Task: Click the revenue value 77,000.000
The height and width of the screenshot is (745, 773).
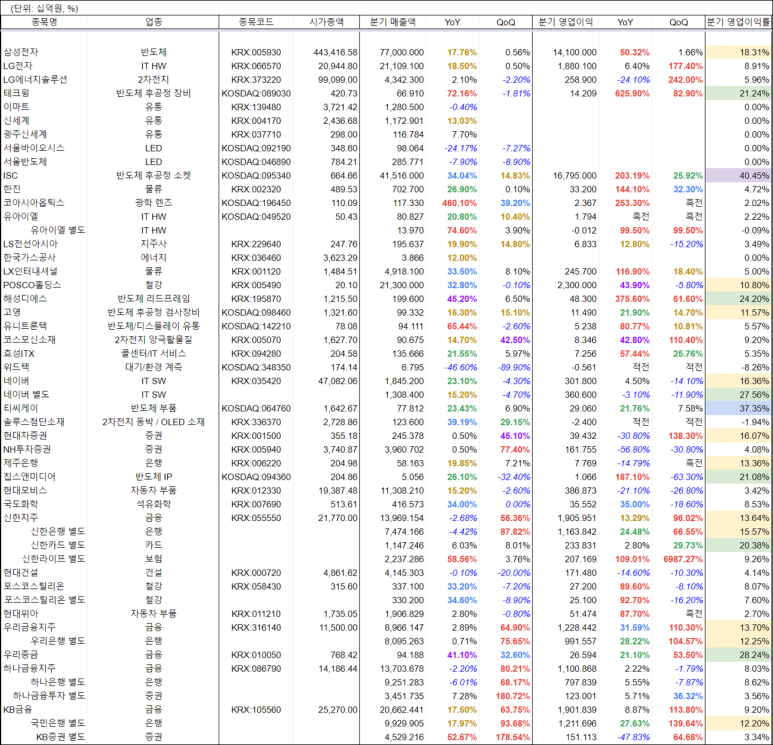Action: tap(402, 52)
